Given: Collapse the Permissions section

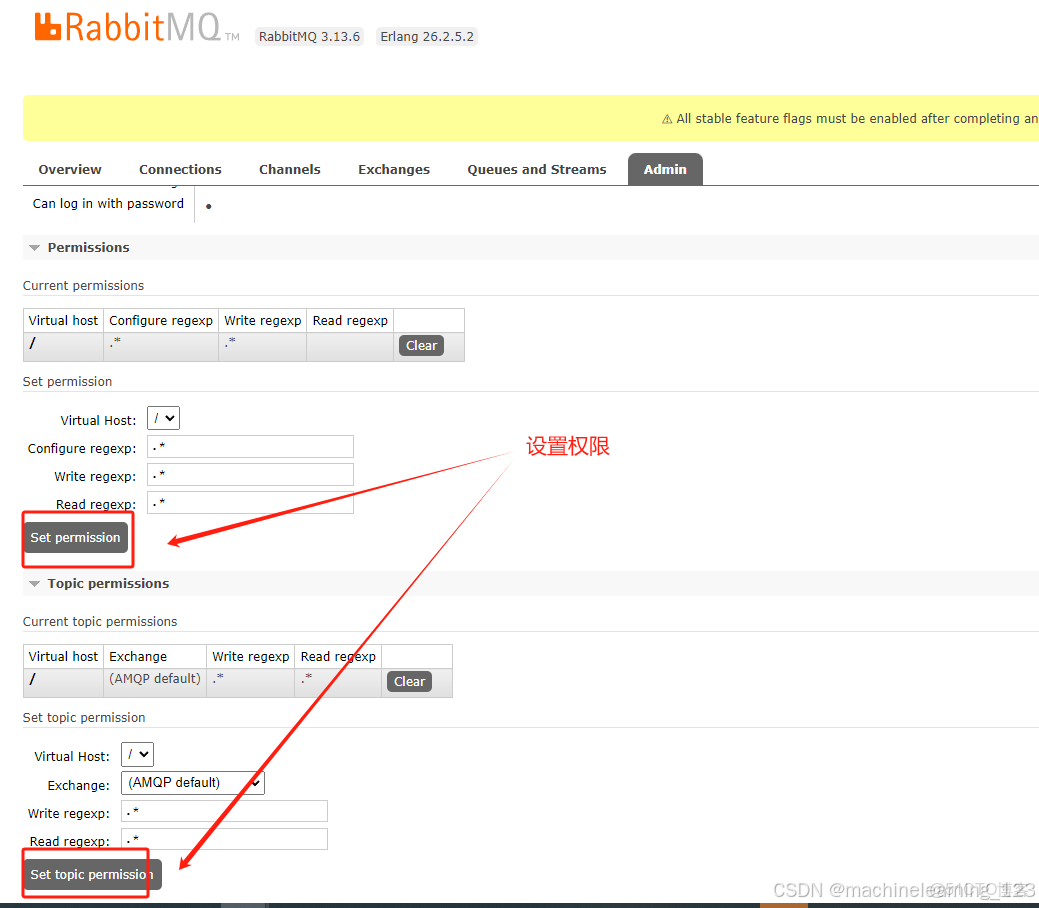Looking at the screenshot, I should [34, 247].
